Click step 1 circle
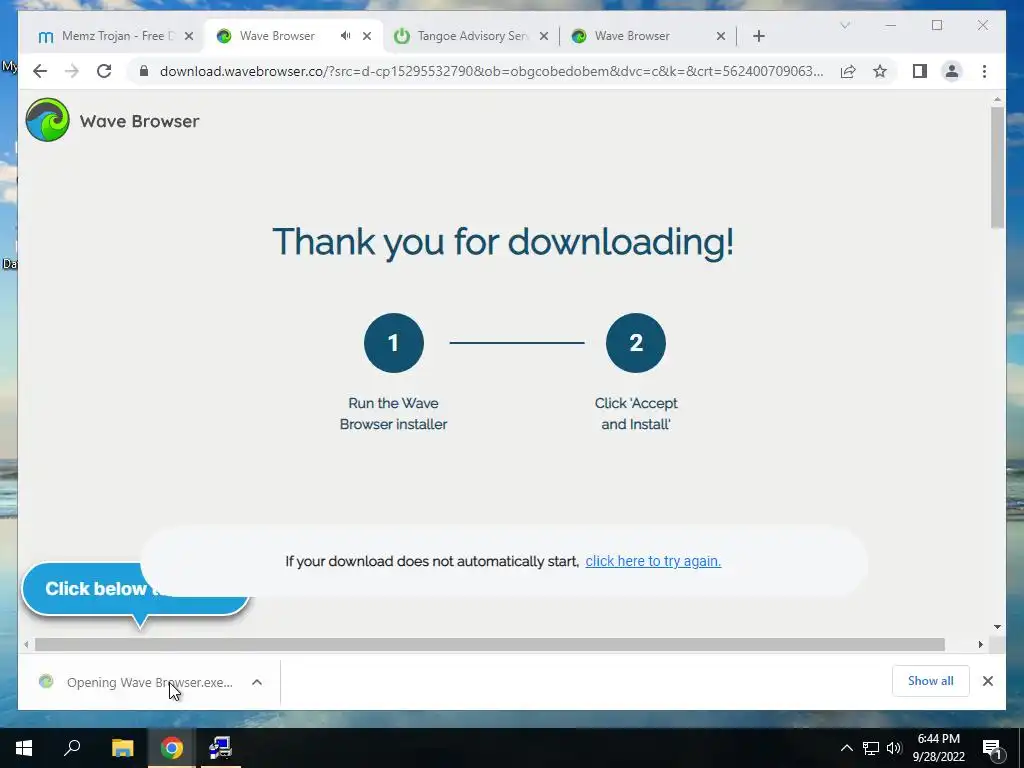1024x768 pixels. [x=393, y=343]
